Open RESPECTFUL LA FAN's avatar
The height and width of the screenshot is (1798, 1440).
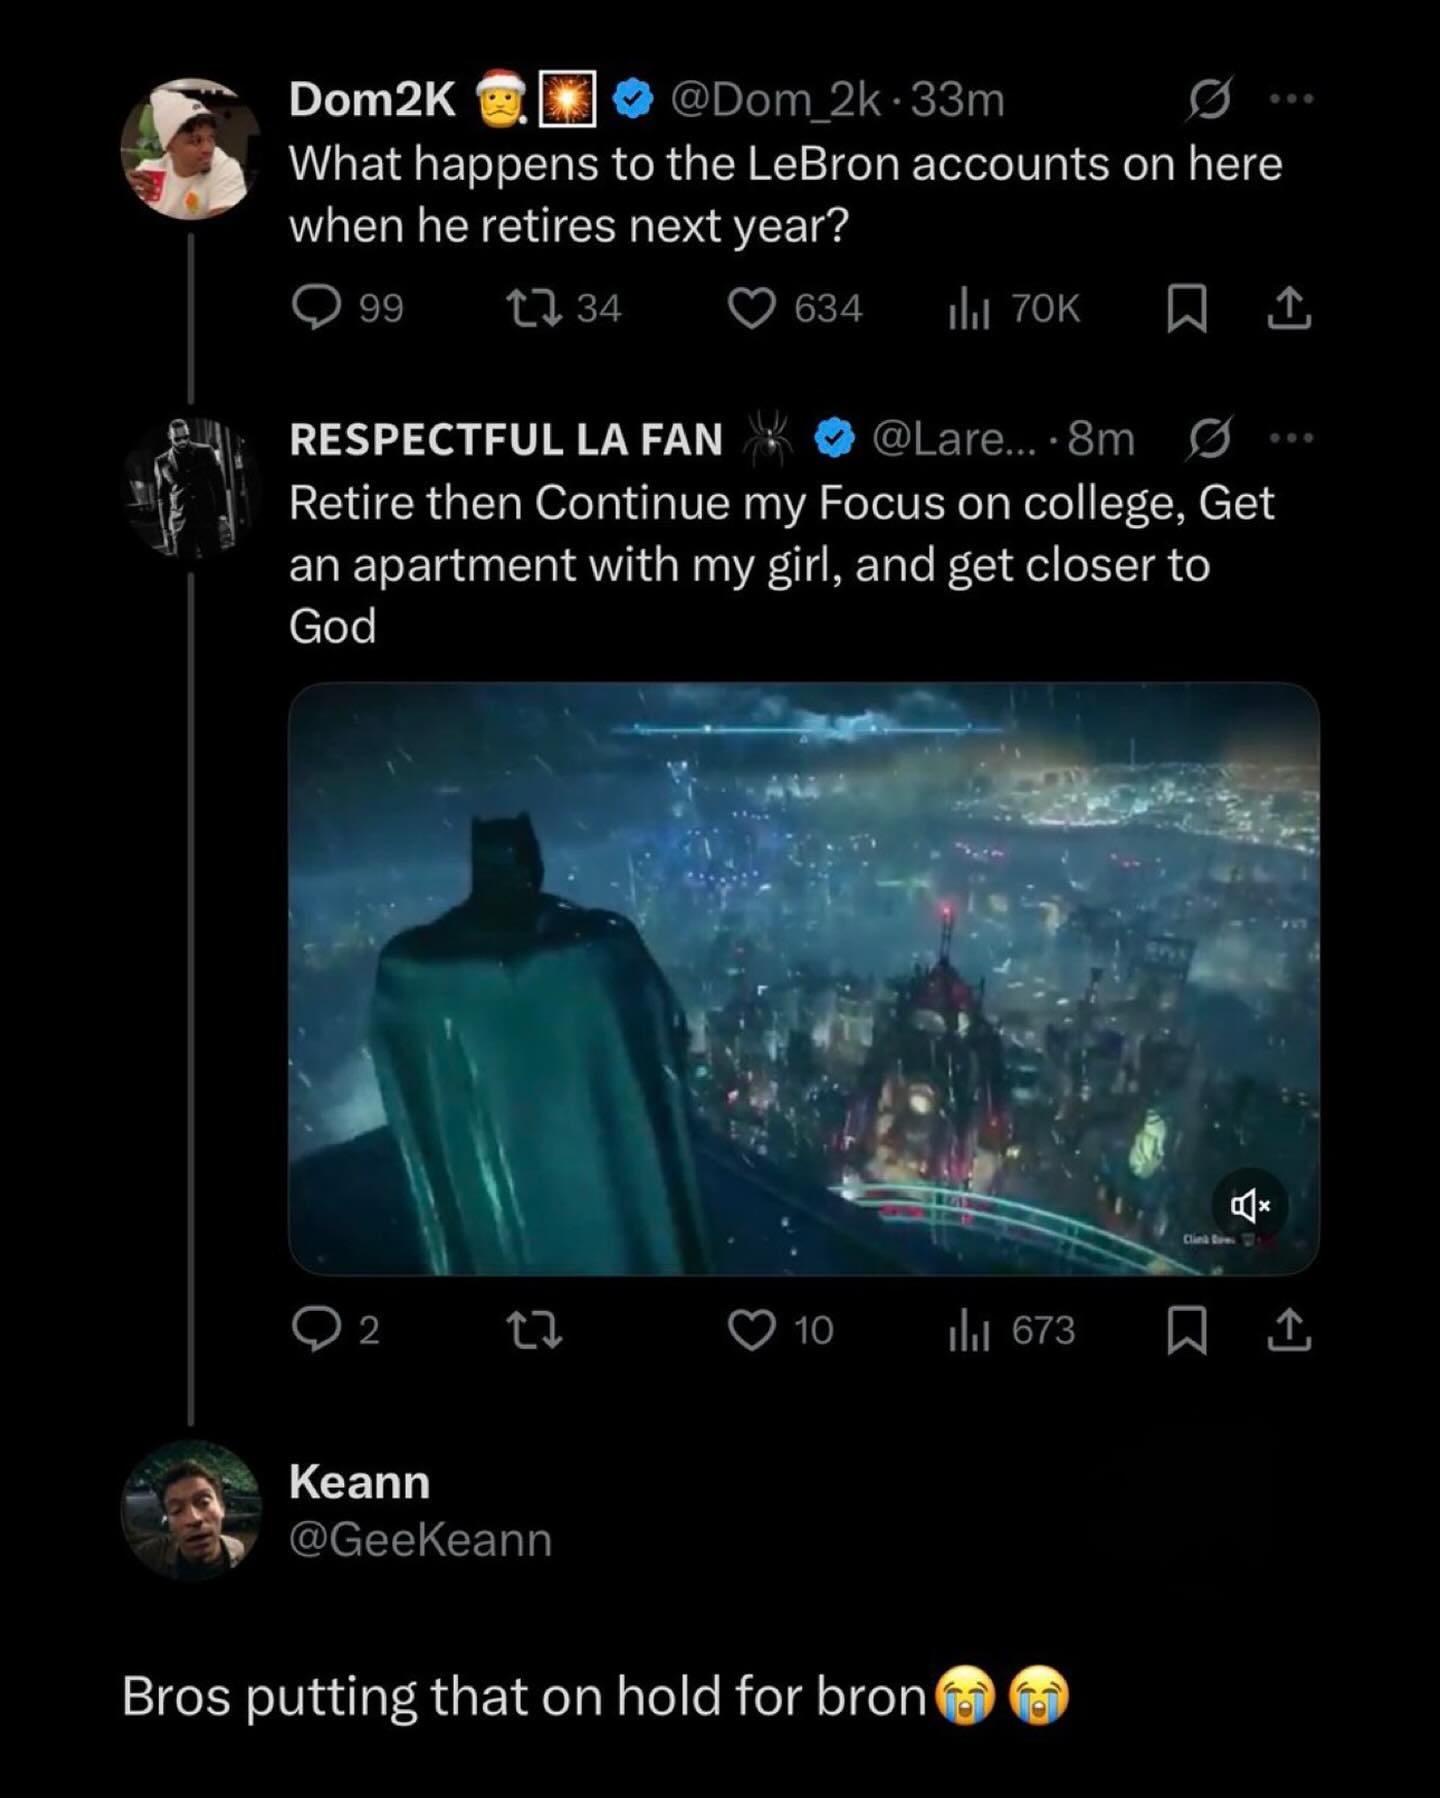pyautogui.click(x=190, y=487)
